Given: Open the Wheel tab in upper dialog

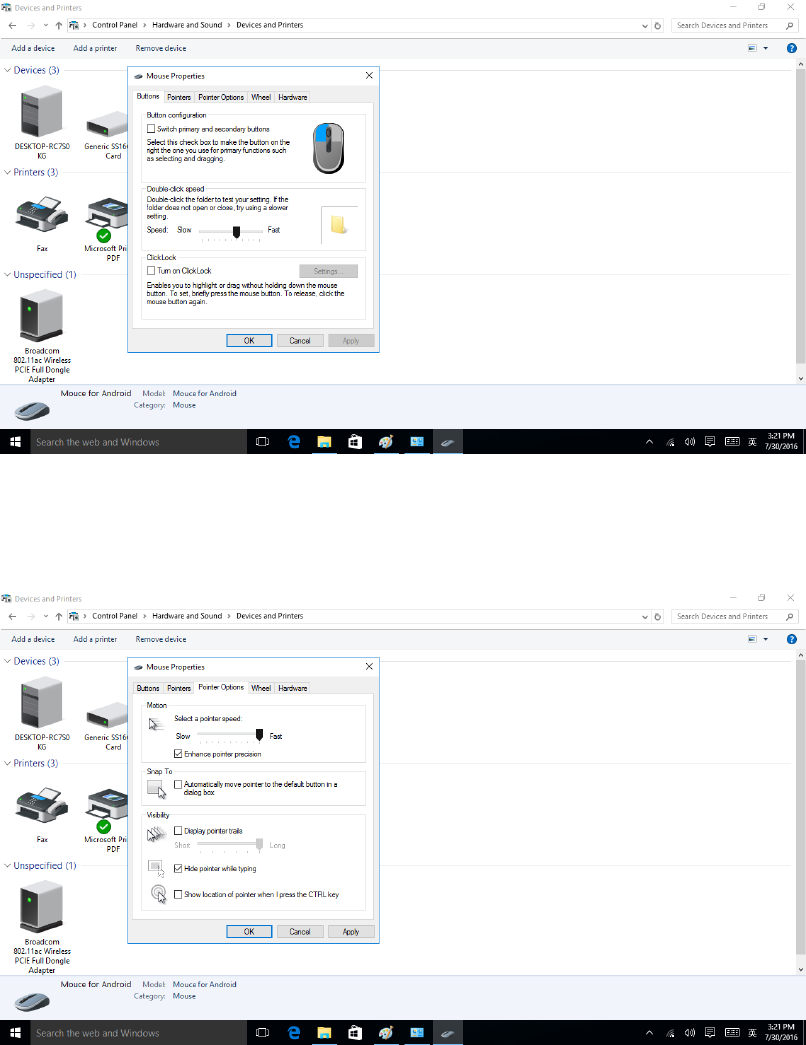Looking at the screenshot, I should 261,97.
